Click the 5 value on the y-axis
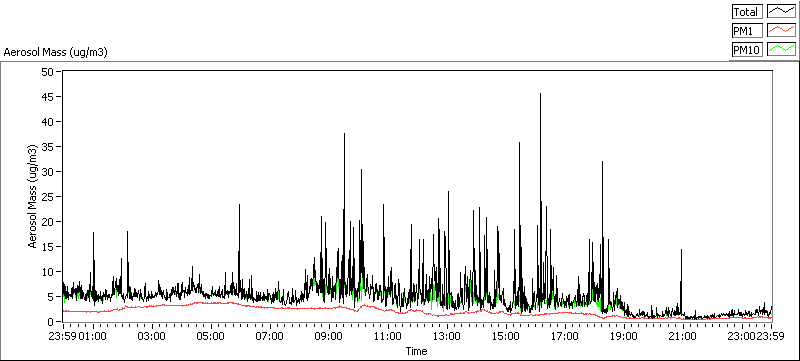Screen dimensions: 800x361 point(51,296)
